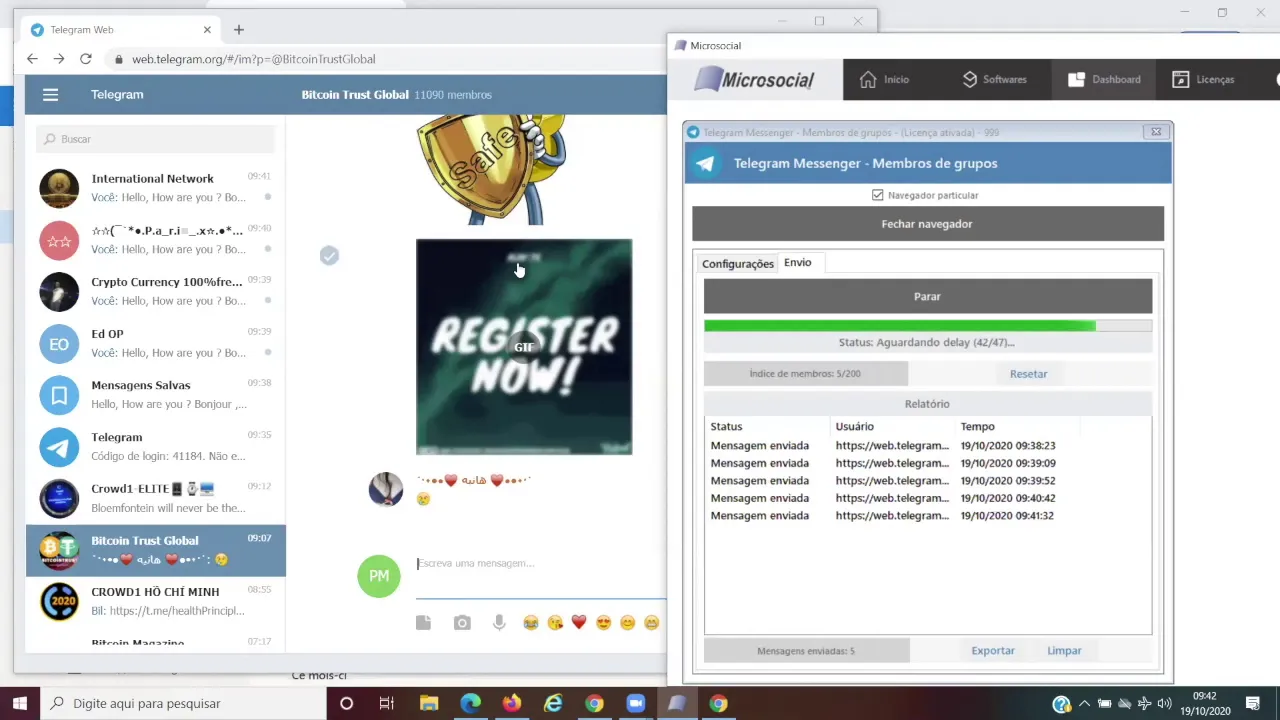Click the browser forward arrow
Screen dimensions: 1280x720
[x=59, y=59]
